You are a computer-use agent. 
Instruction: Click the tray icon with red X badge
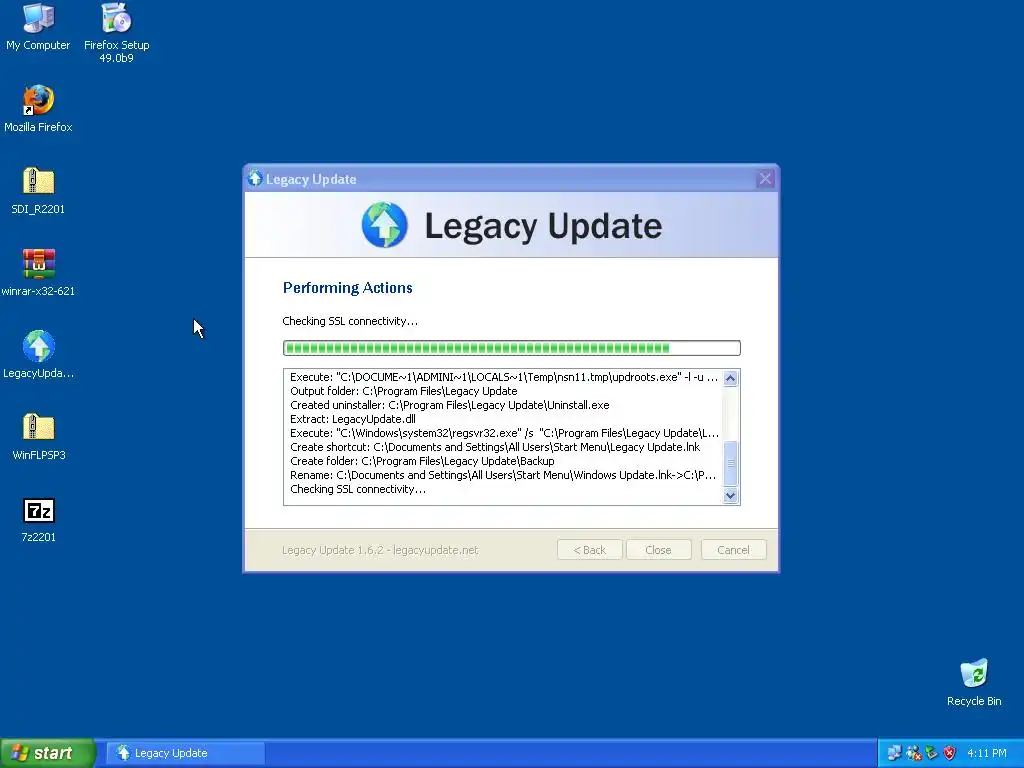coord(914,753)
